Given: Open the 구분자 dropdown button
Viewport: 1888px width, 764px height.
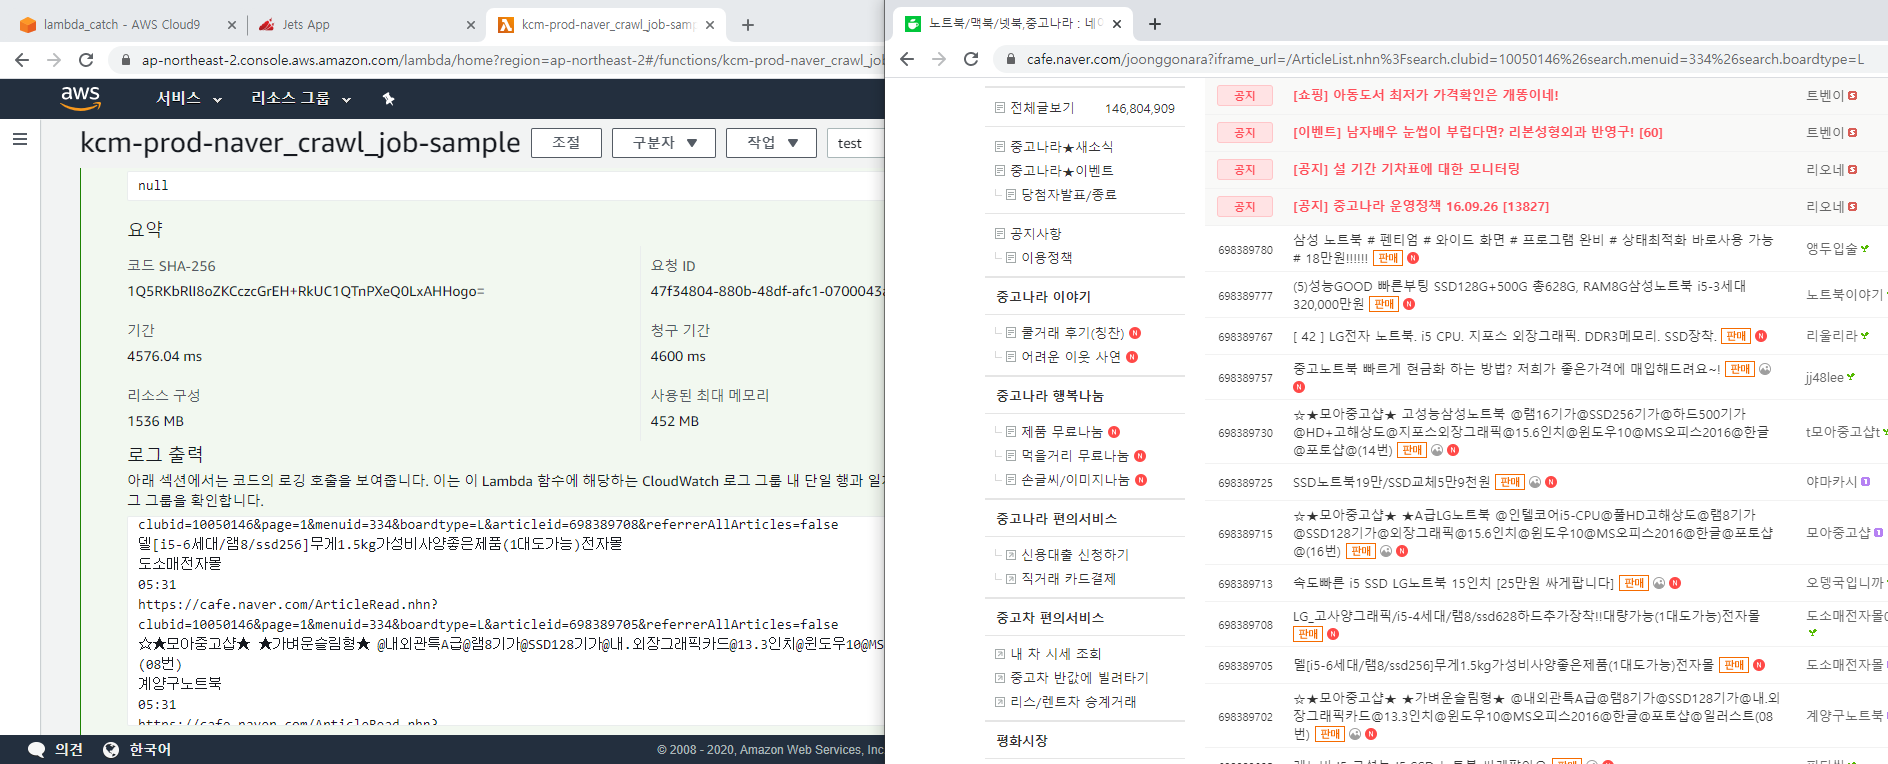Looking at the screenshot, I should (x=664, y=143).
